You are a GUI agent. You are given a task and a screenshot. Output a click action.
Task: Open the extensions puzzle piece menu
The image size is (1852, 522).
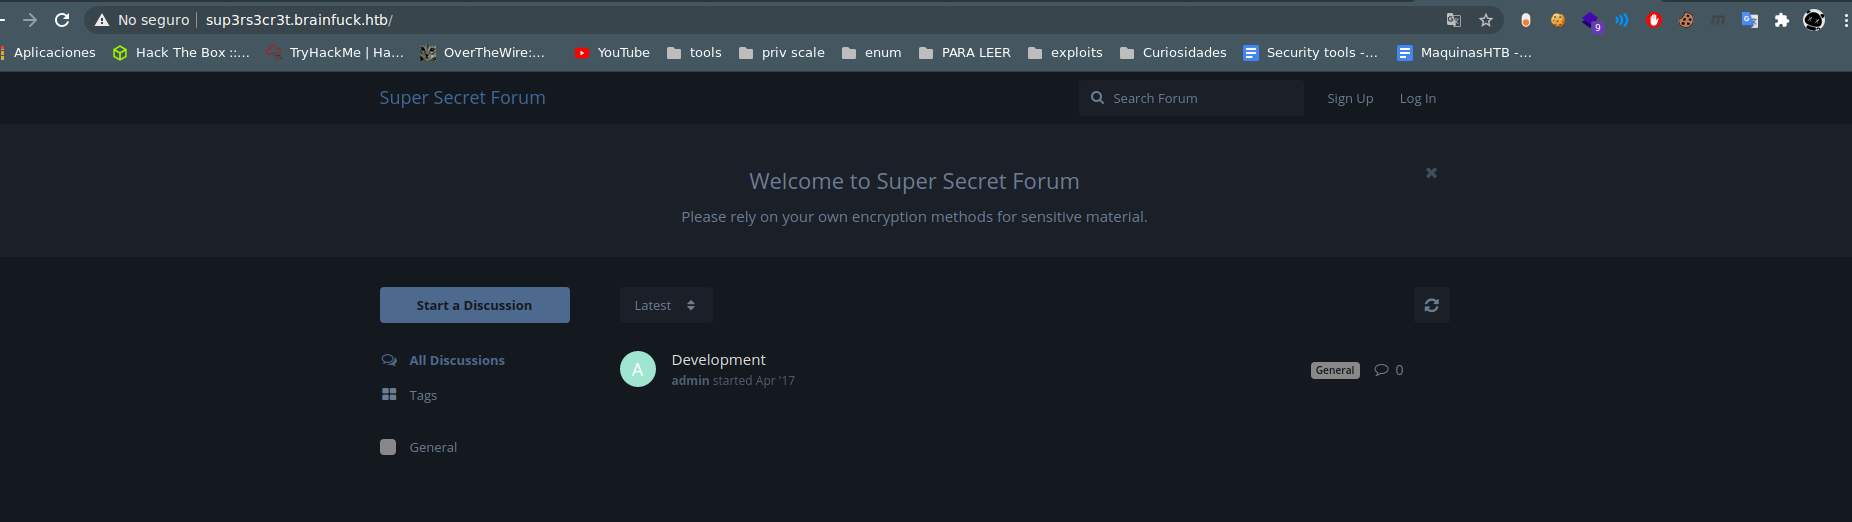click(x=1782, y=20)
